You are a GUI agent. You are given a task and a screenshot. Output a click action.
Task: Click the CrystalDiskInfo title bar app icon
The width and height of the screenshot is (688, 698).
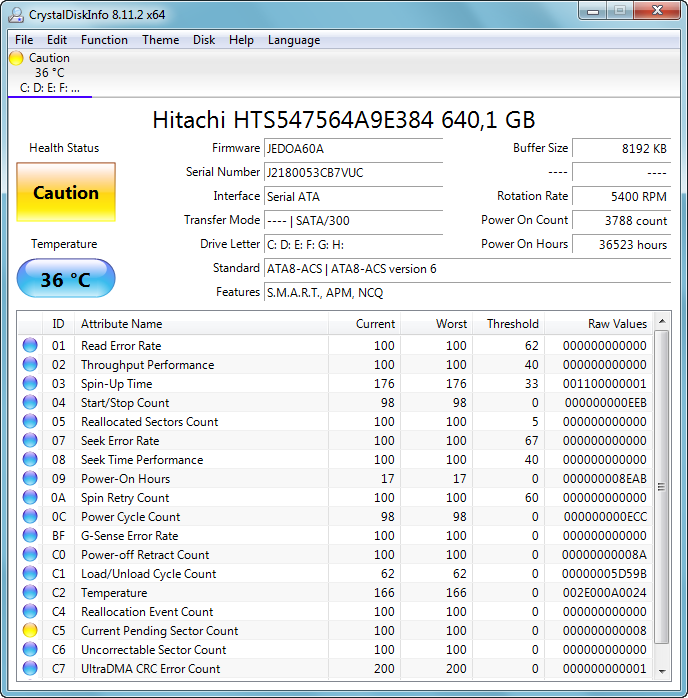point(16,15)
